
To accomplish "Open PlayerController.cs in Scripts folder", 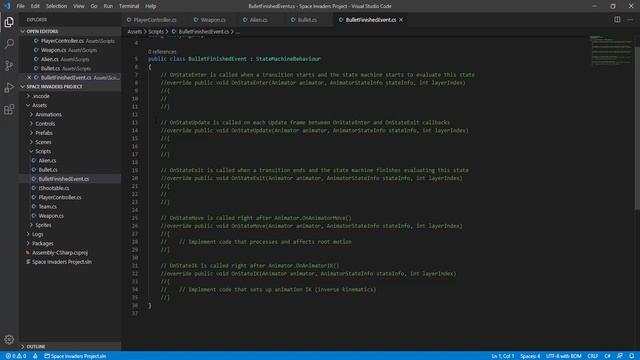I will (x=70, y=197).
